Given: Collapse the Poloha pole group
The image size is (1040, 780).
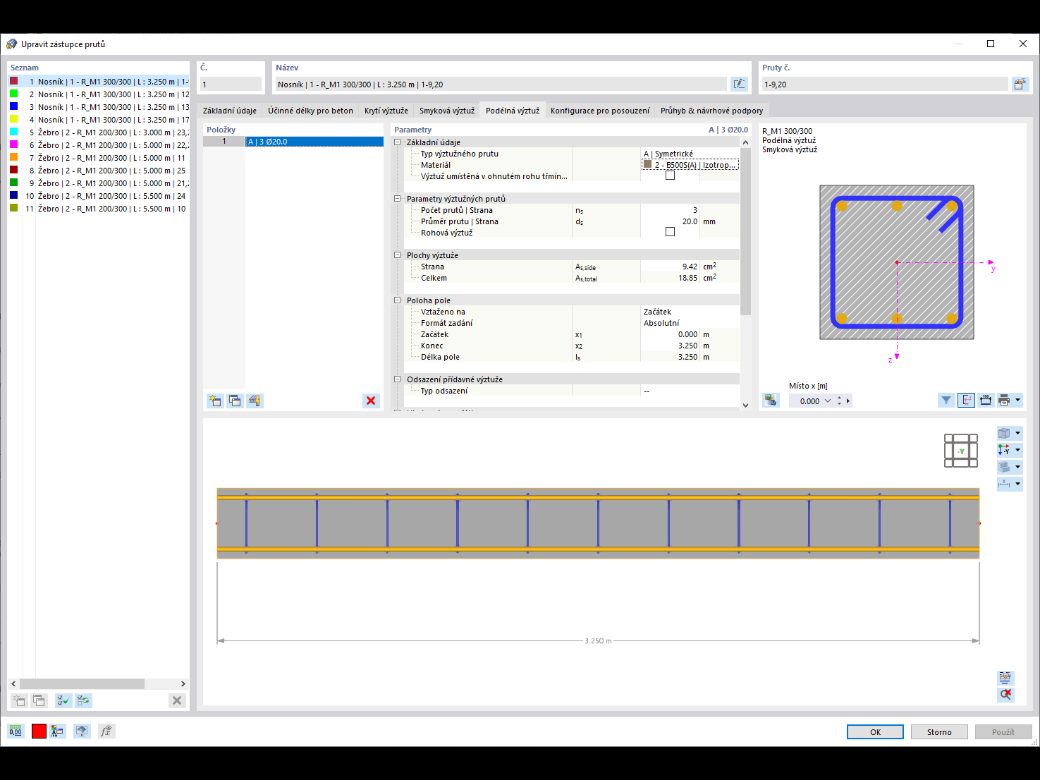Looking at the screenshot, I should [x=398, y=300].
